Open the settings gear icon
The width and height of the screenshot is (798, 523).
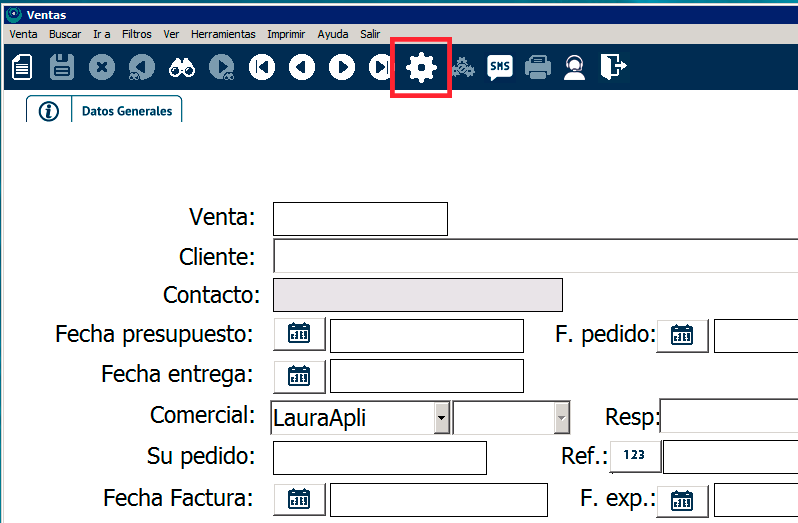click(421, 67)
